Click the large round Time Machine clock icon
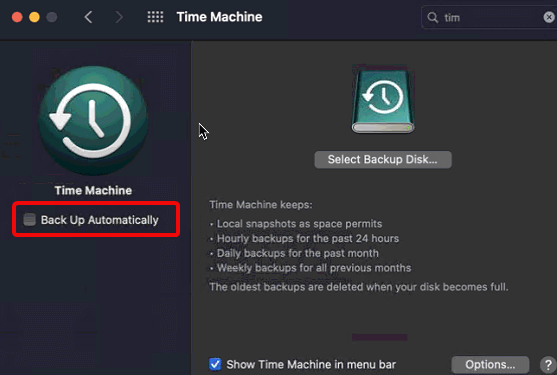The width and height of the screenshot is (557, 375). 93,120
